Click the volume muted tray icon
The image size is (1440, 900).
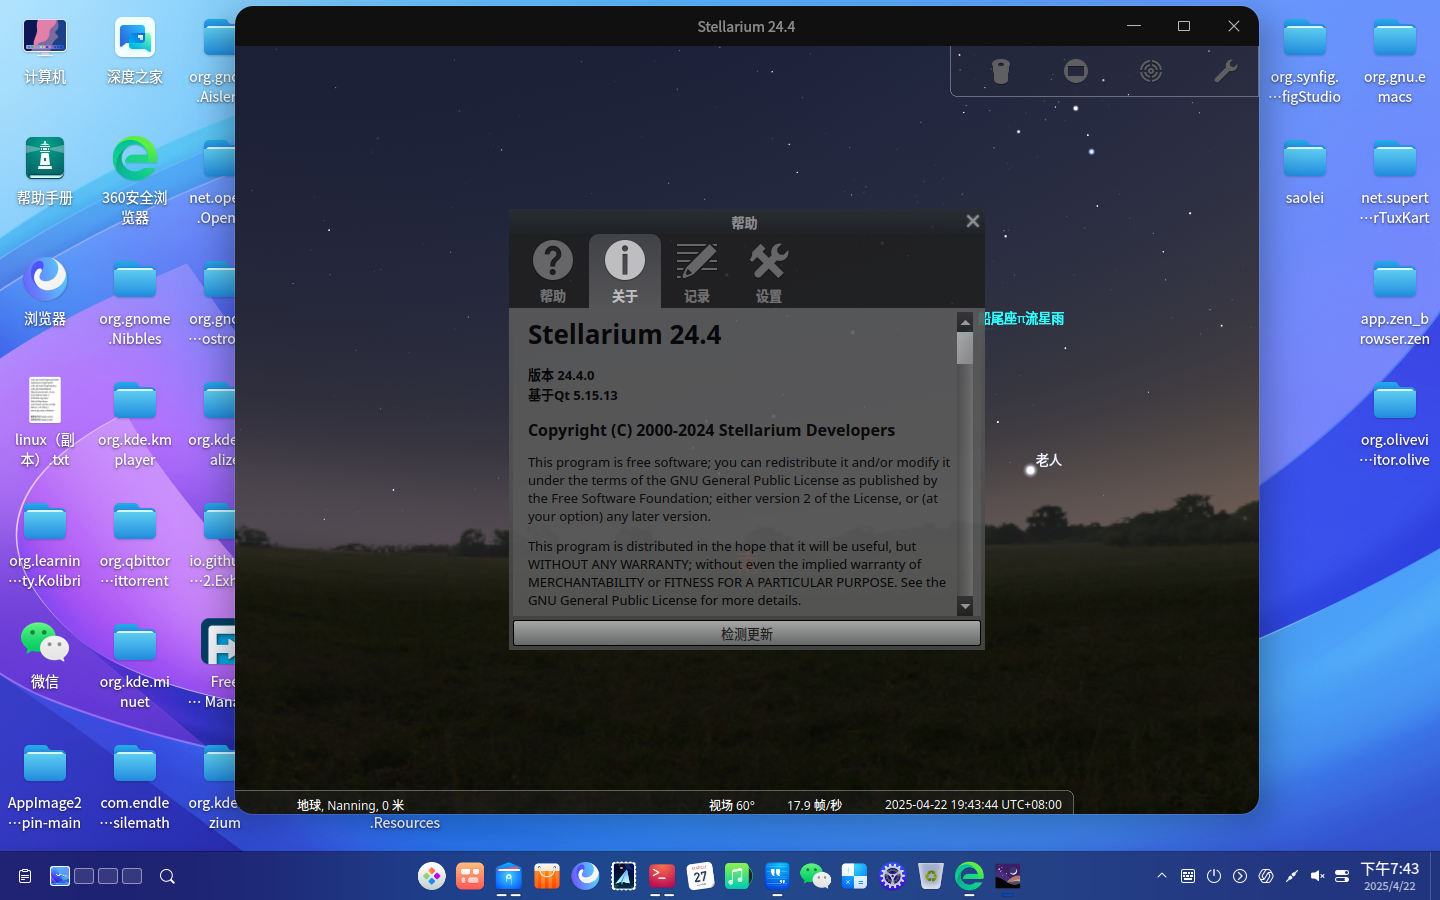pyautogui.click(x=1317, y=876)
